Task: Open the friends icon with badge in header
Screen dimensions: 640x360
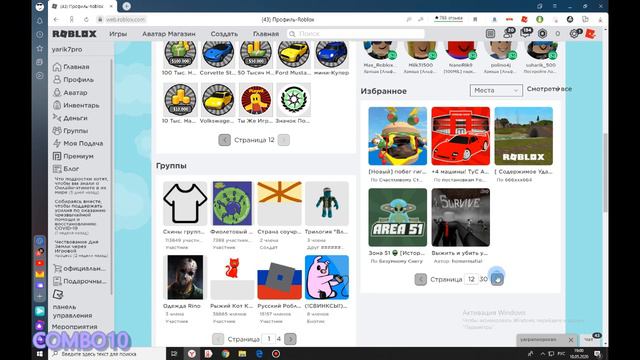Action: coord(508,33)
